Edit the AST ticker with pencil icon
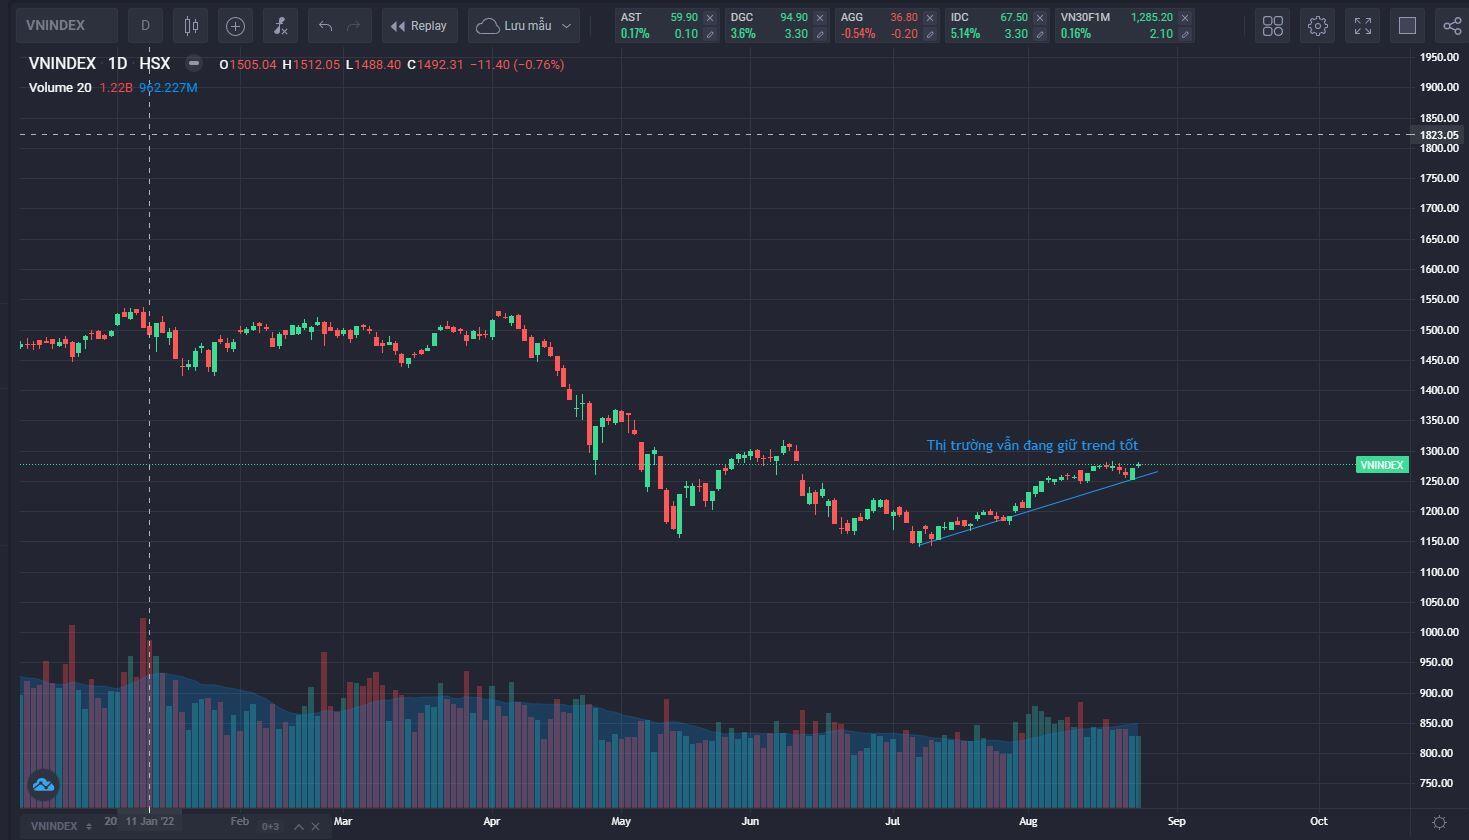Image resolution: width=1469 pixels, height=840 pixels. tap(710, 34)
